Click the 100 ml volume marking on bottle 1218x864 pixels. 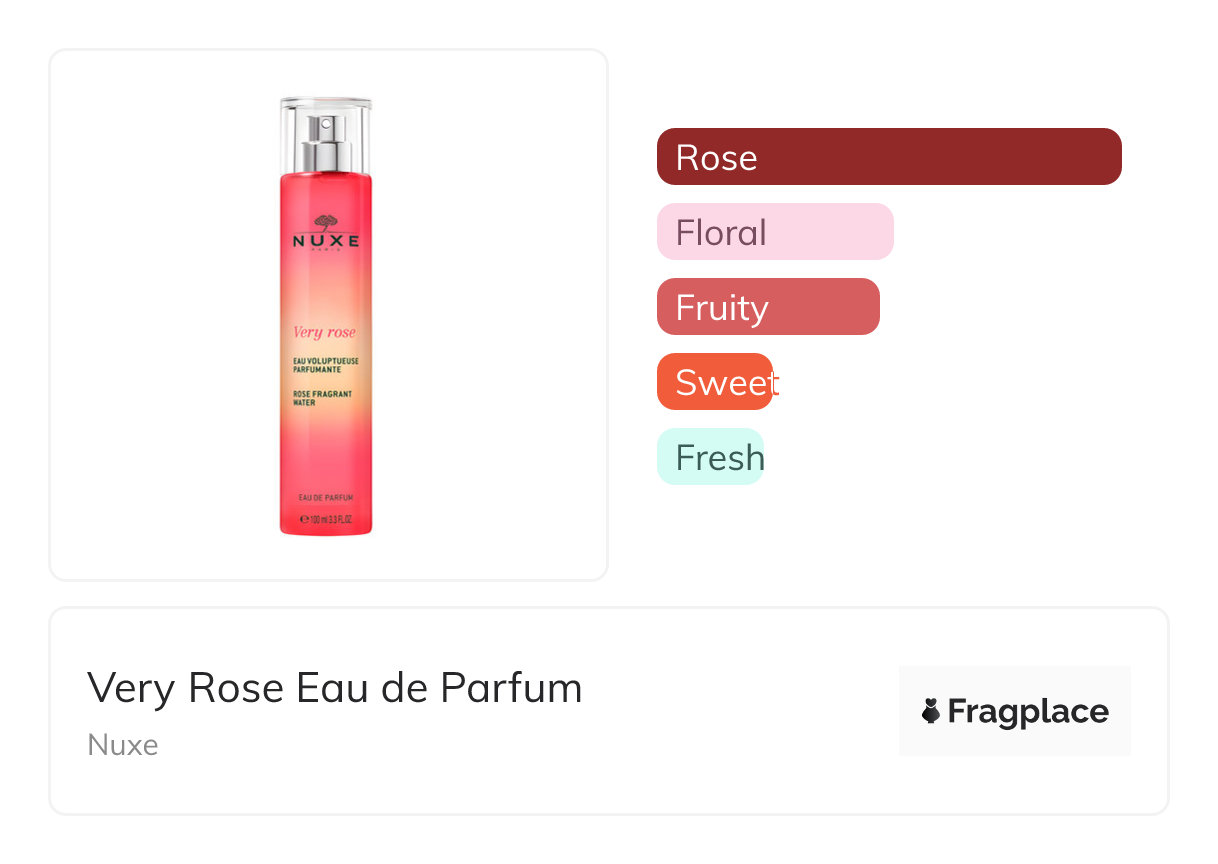click(326, 520)
